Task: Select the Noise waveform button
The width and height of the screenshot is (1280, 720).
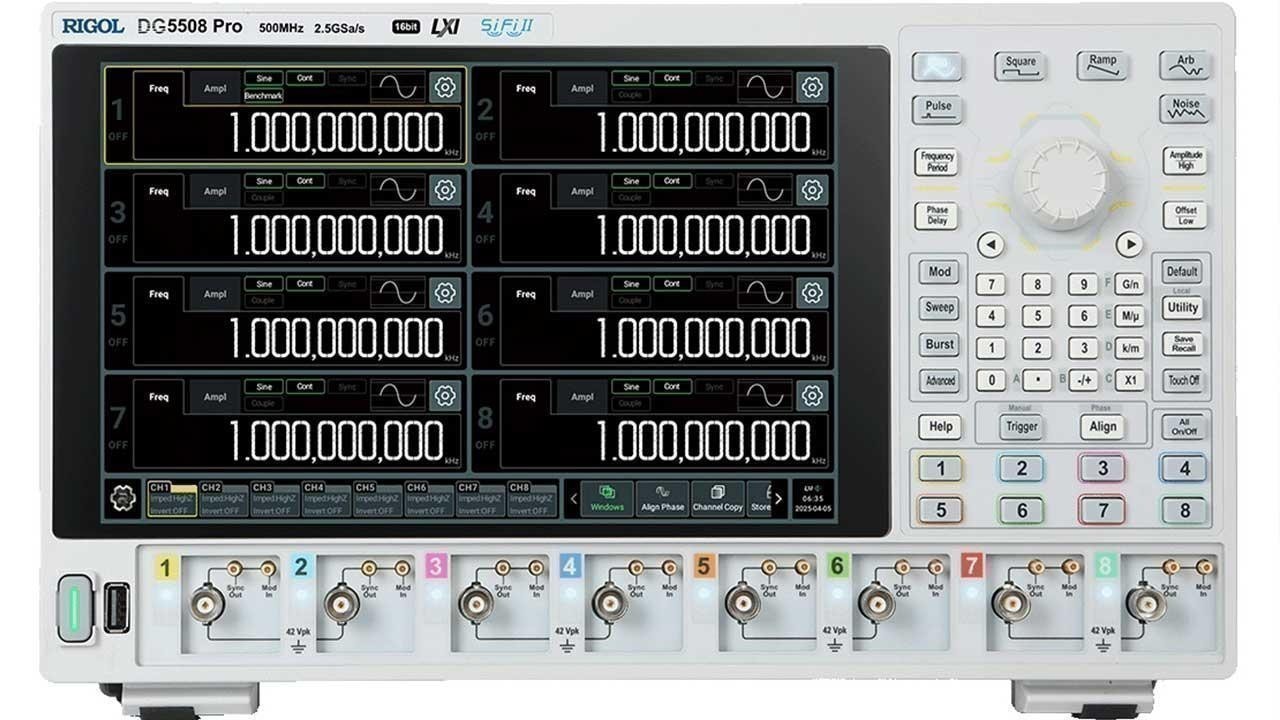Action: (x=1186, y=107)
